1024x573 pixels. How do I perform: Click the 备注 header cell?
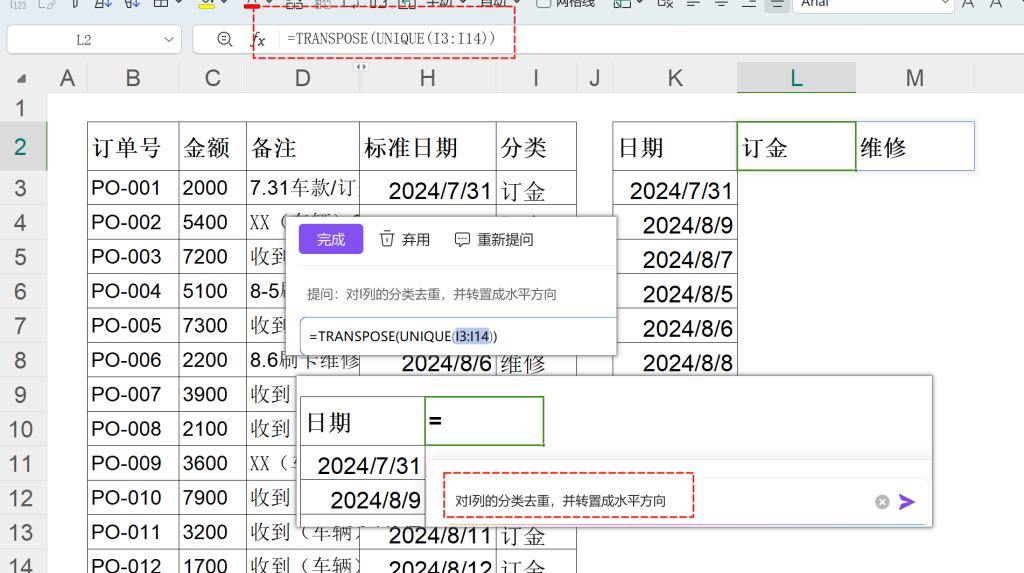(302, 146)
